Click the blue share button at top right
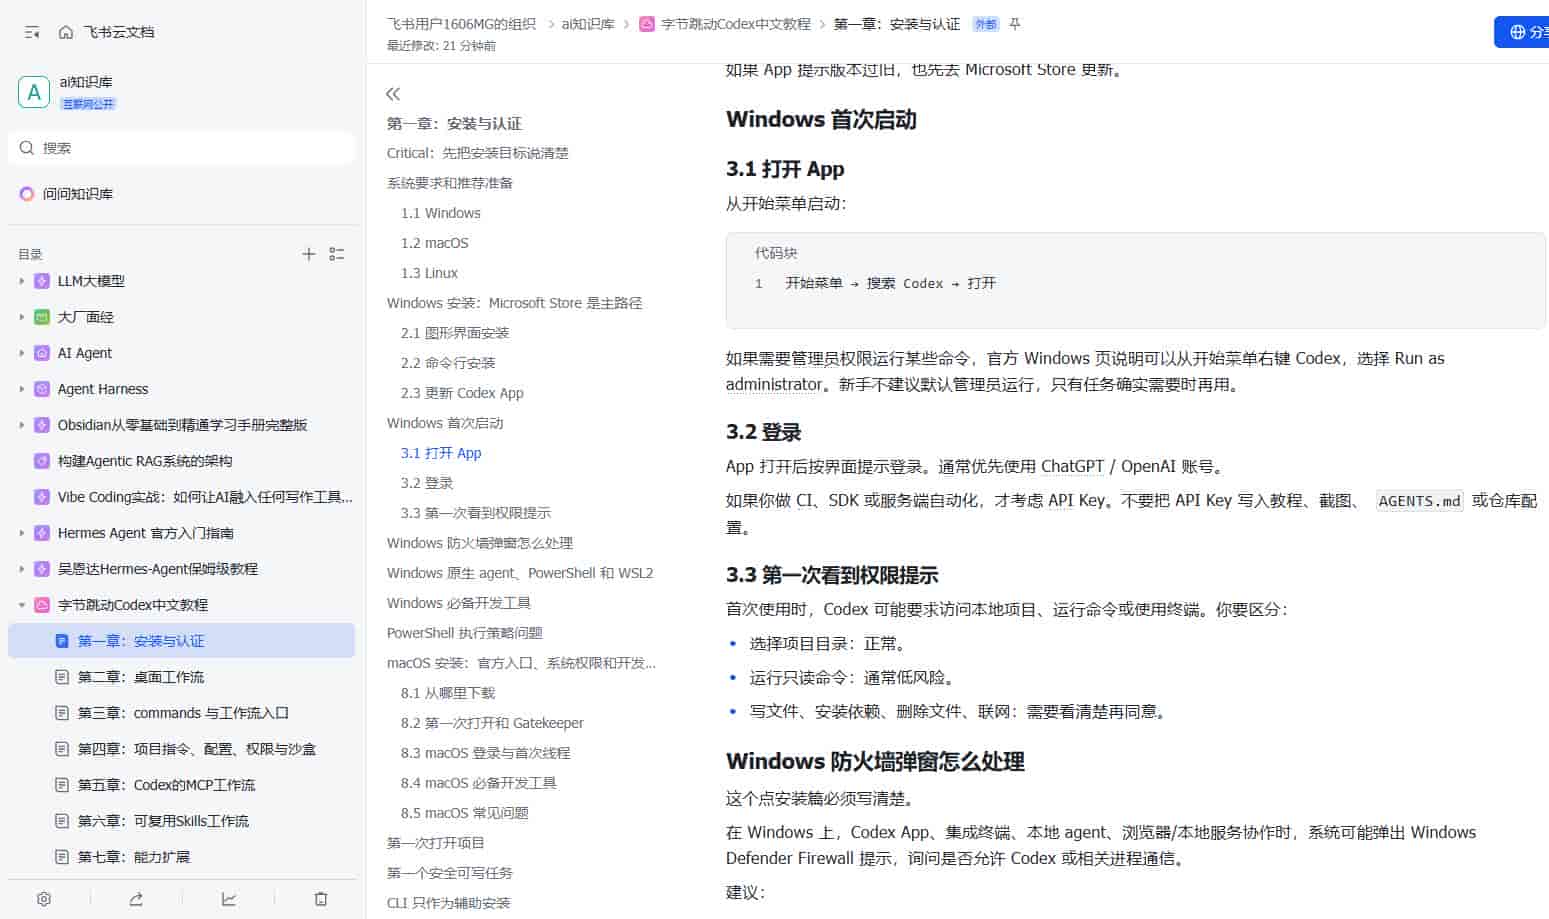This screenshot has height=919, width=1549. coord(1522,32)
